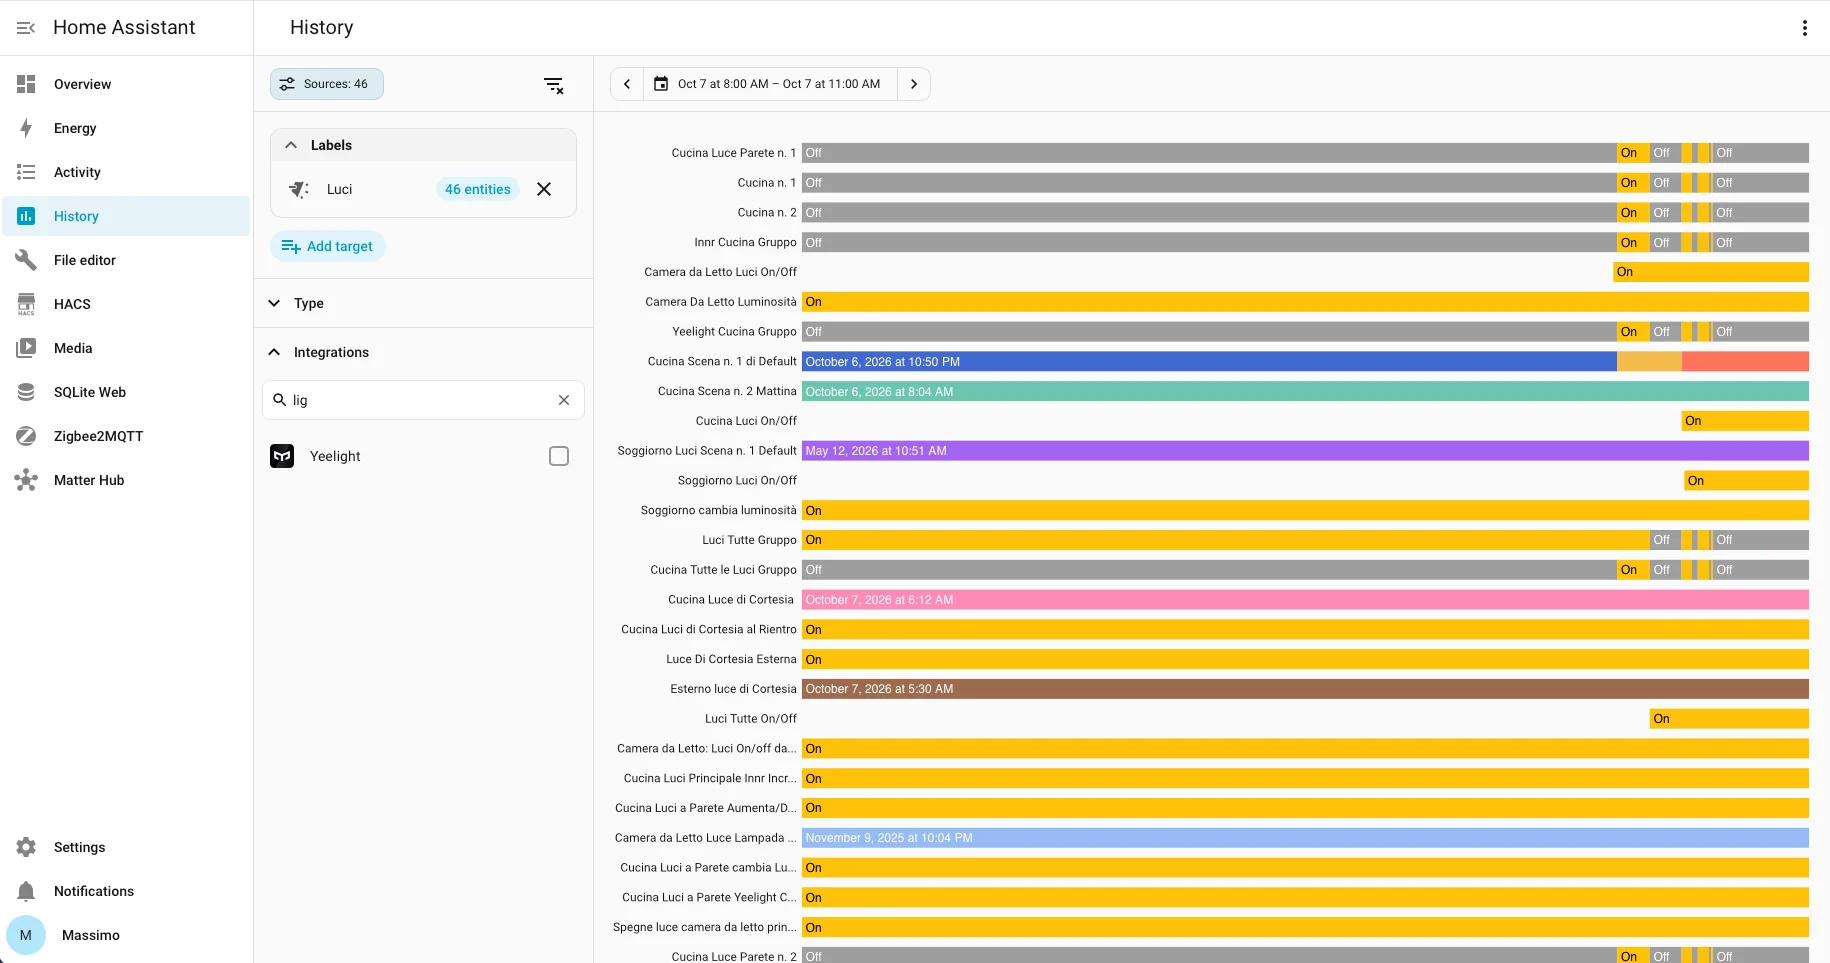Click the Cucina Luci On/Off On segment
1830x963 pixels.
pos(1745,421)
